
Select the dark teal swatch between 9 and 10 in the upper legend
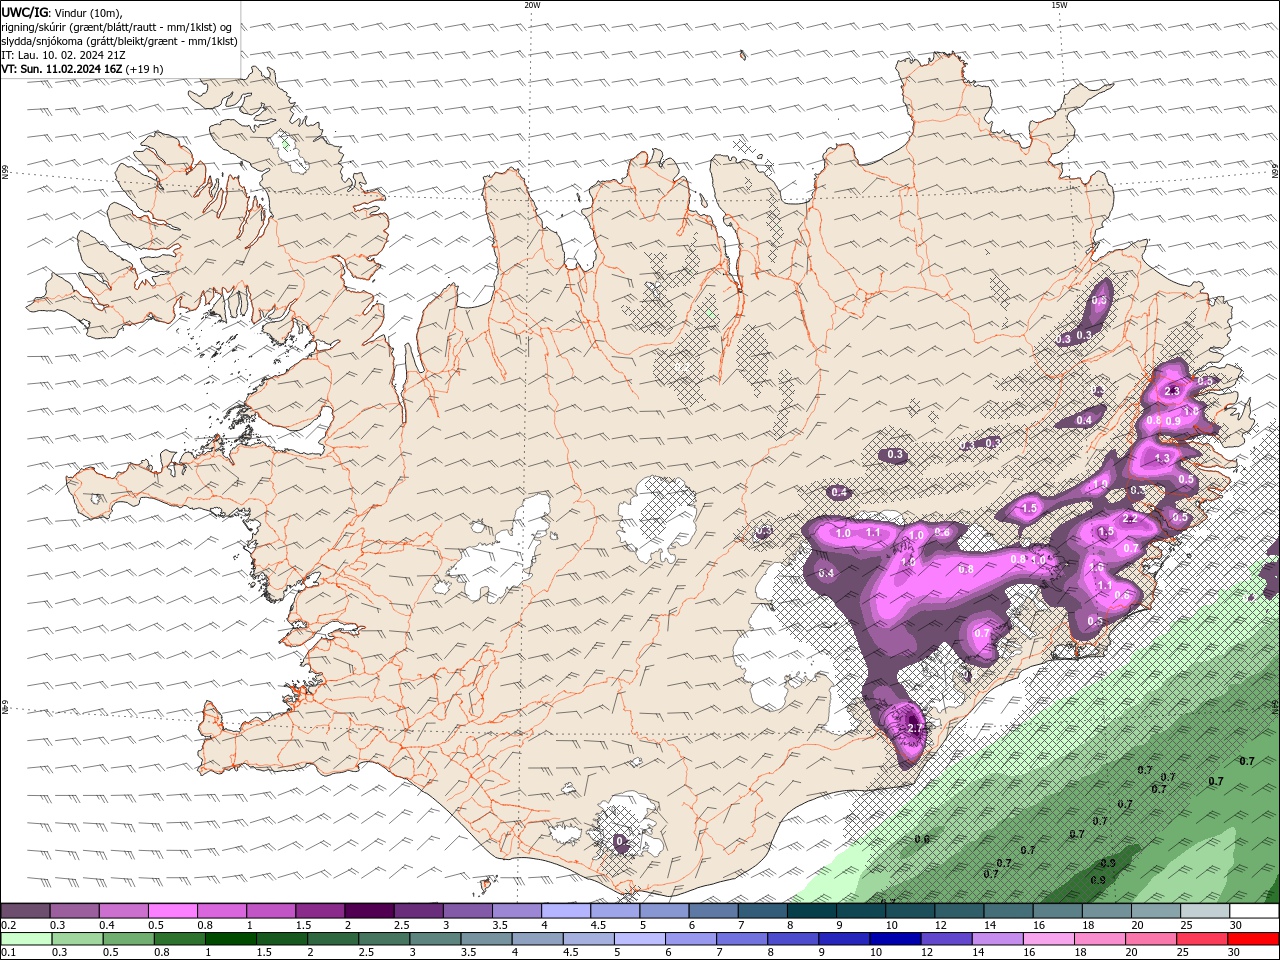click(x=860, y=911)
